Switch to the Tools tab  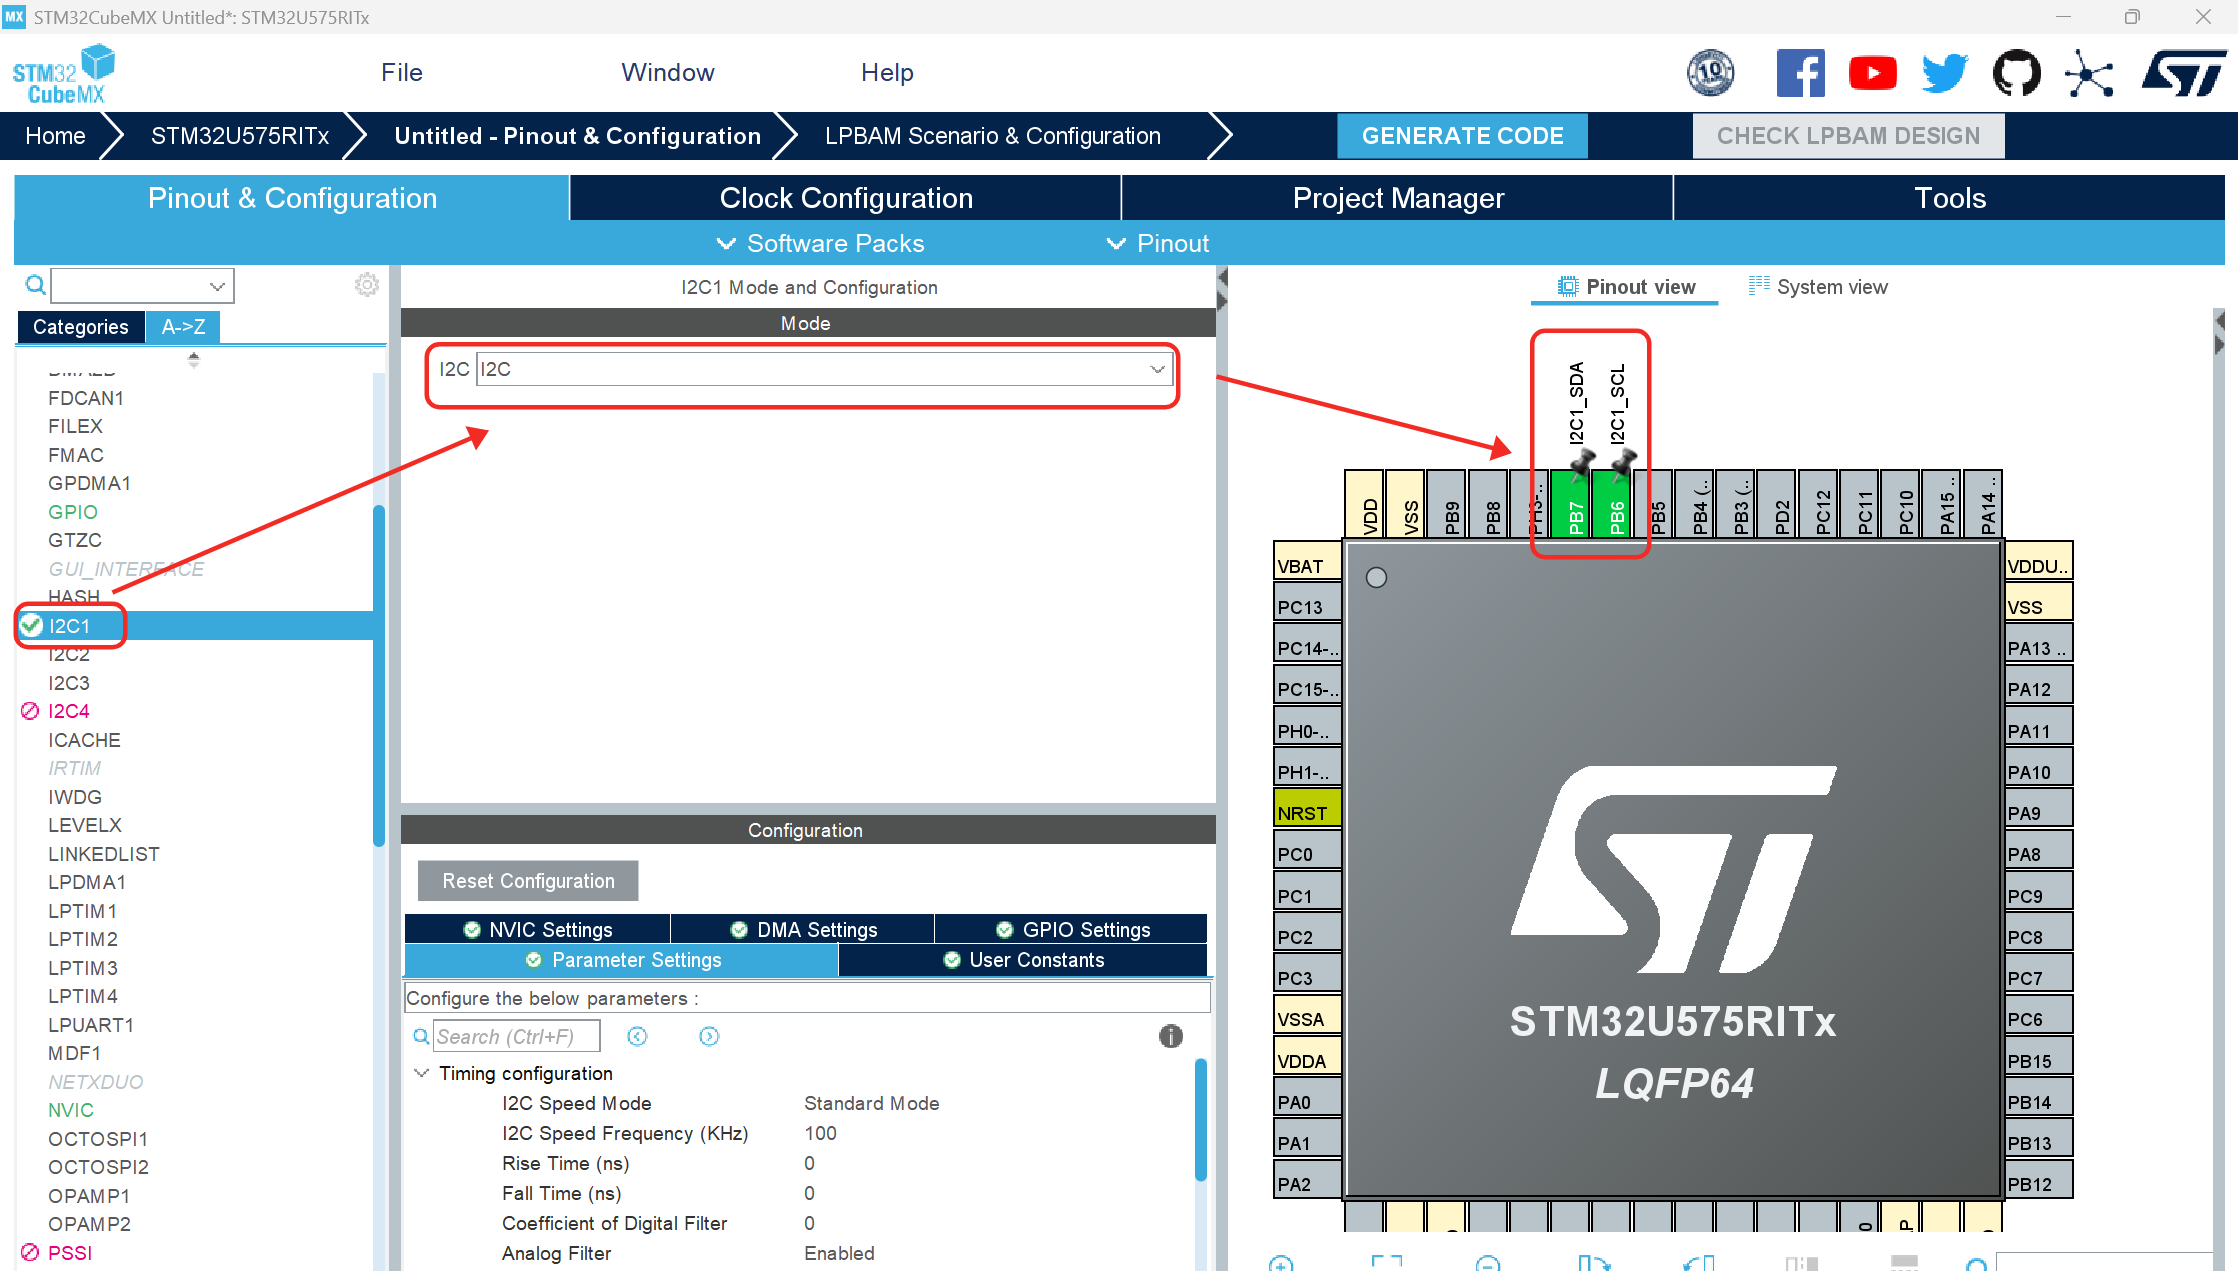1950,198
